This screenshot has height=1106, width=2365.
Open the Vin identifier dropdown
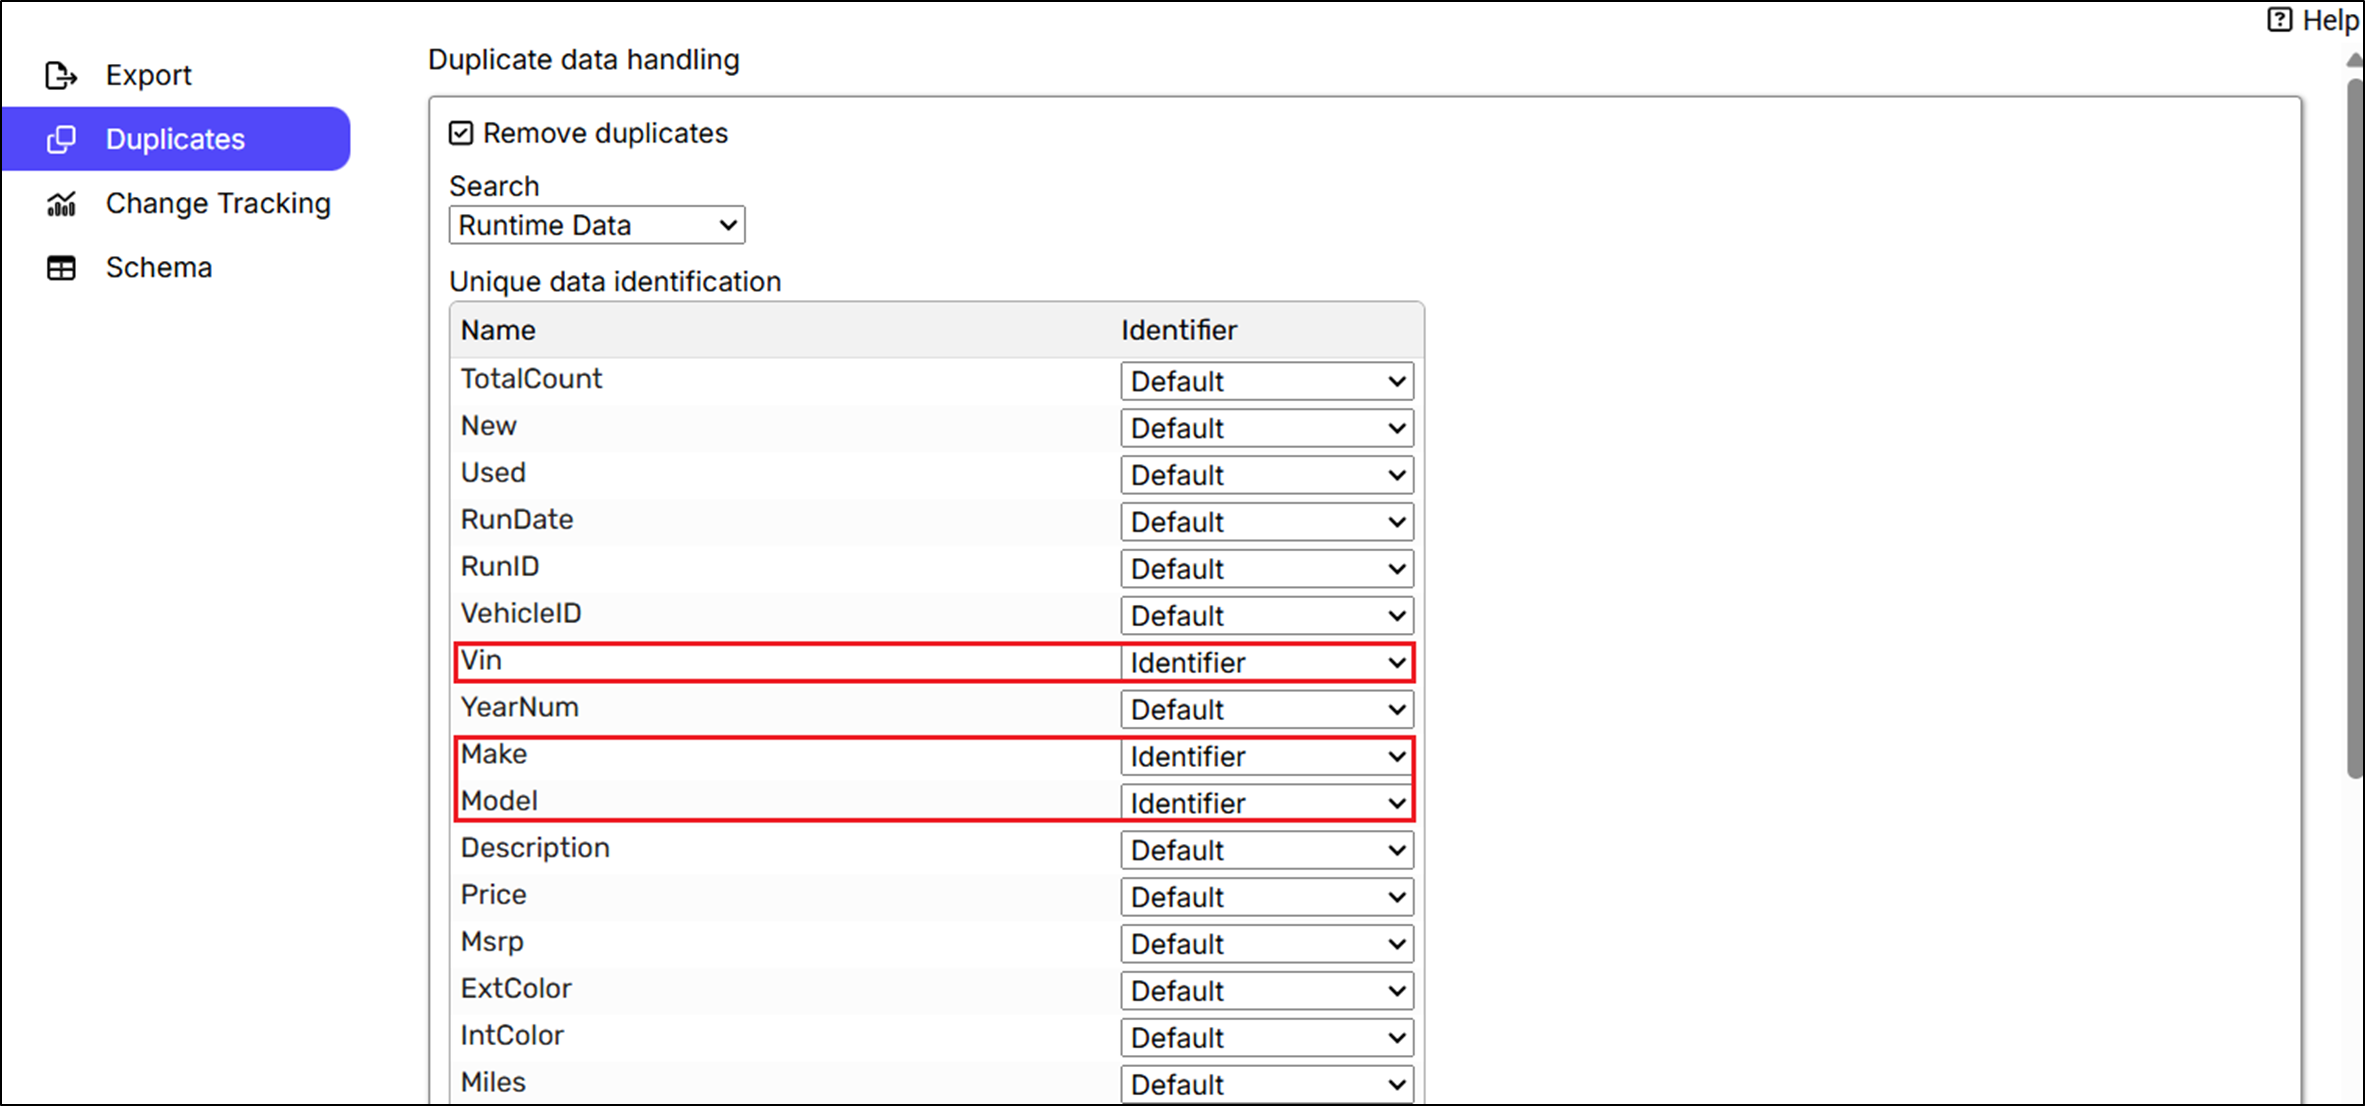pyautogui.click(x=1266, y=663)
